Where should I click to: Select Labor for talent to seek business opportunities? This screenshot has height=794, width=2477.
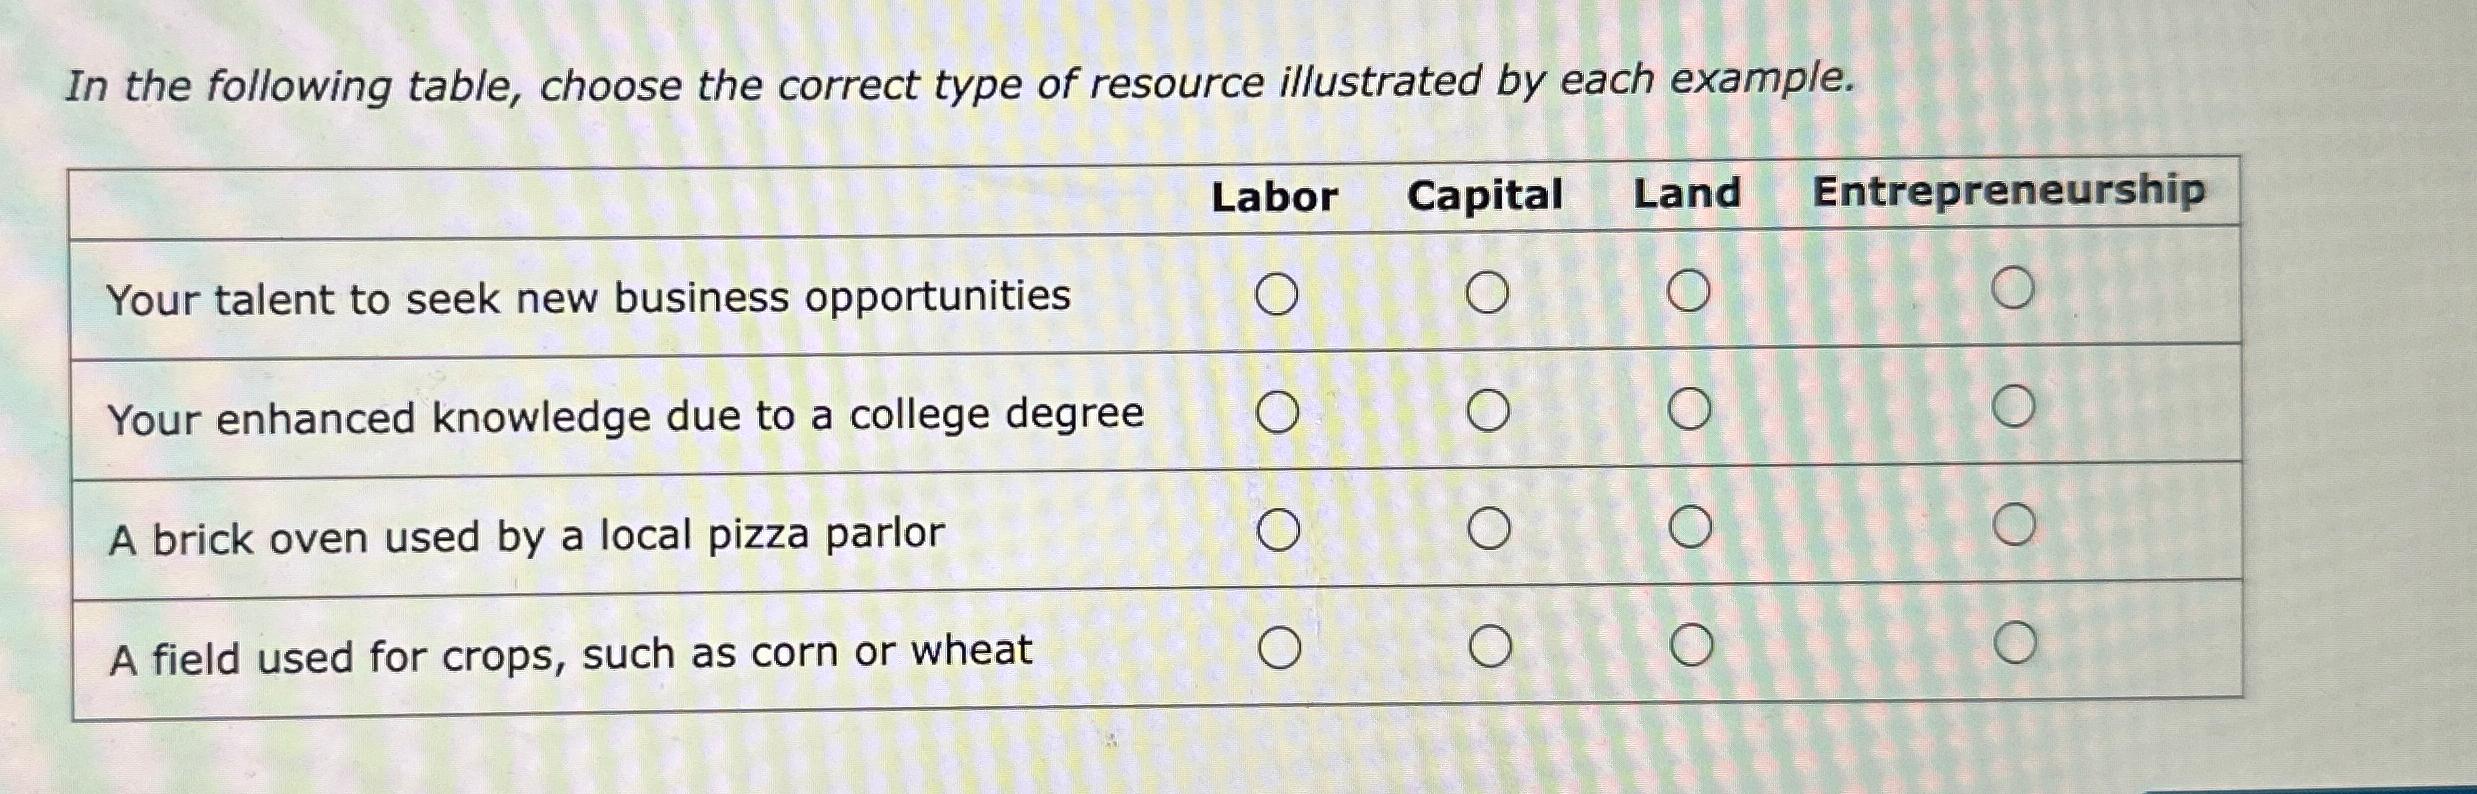1277,291
